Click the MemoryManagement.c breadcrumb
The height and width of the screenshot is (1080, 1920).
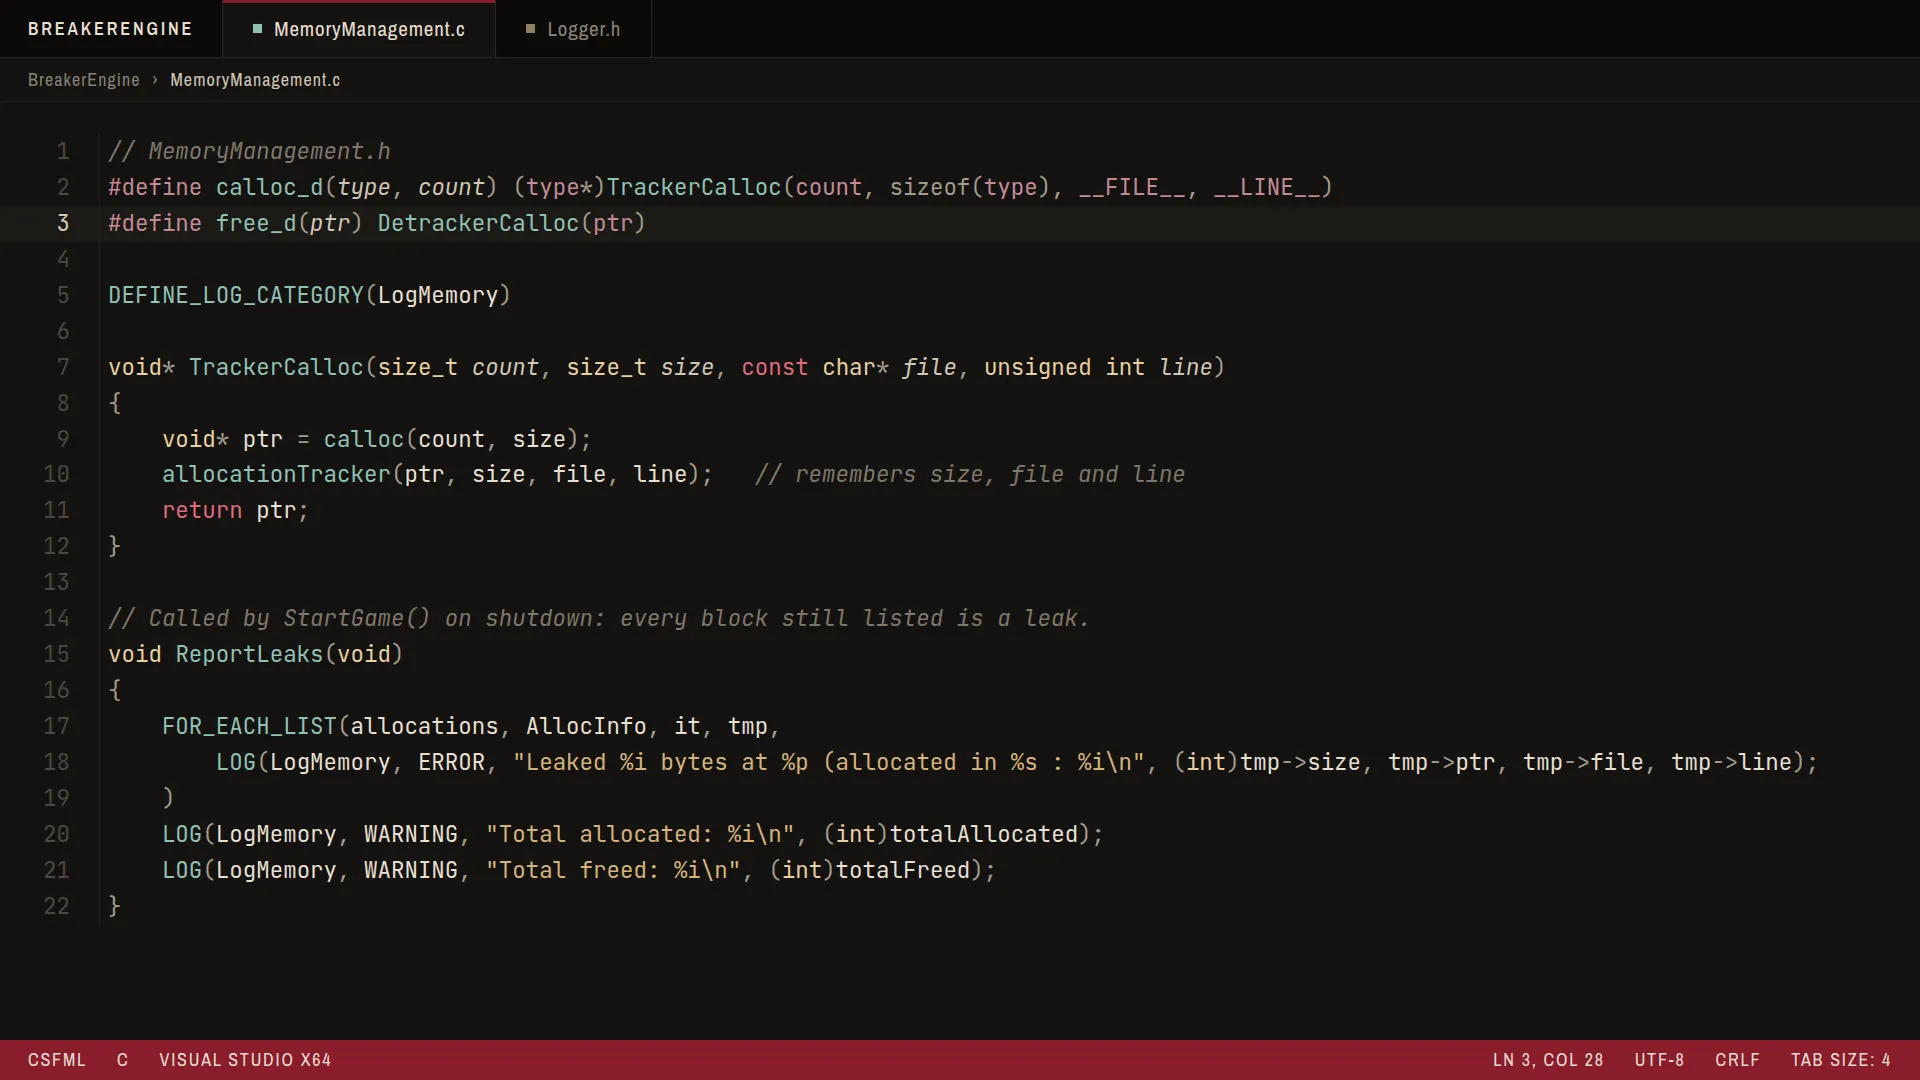[x=255, y=80]
